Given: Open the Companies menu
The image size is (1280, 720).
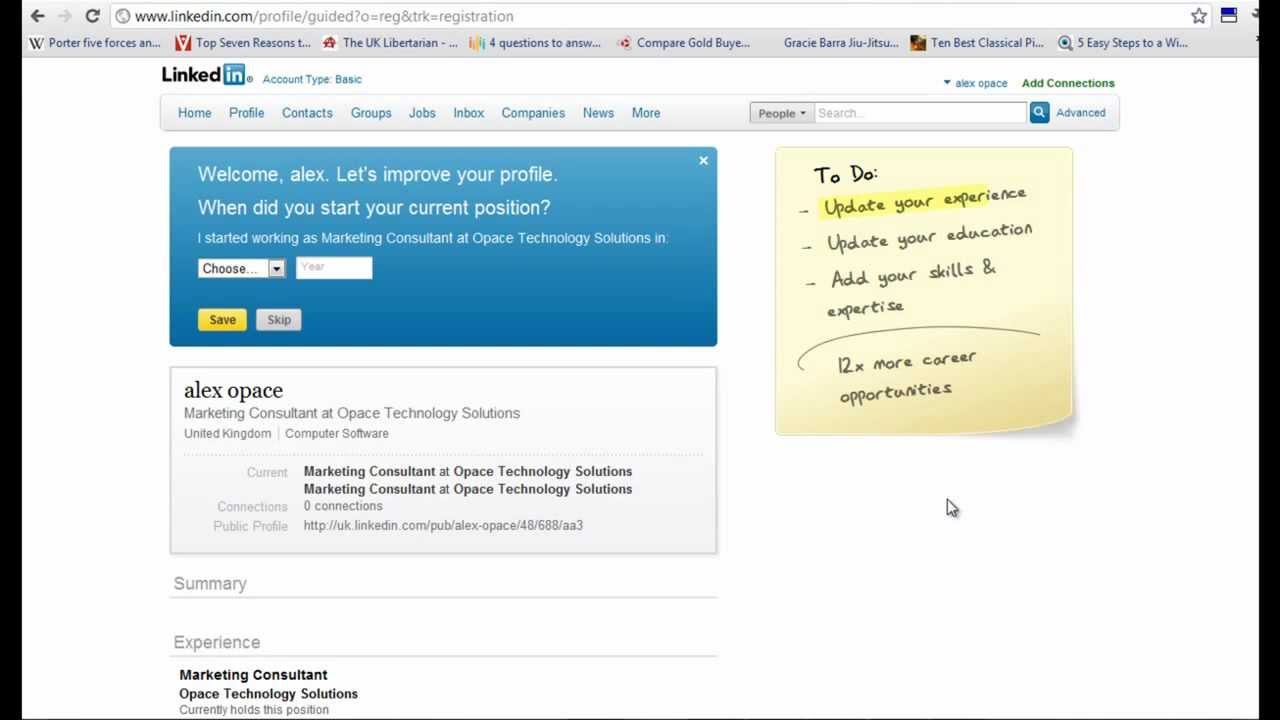Looking at the screenshot, I should click(533, 113).
